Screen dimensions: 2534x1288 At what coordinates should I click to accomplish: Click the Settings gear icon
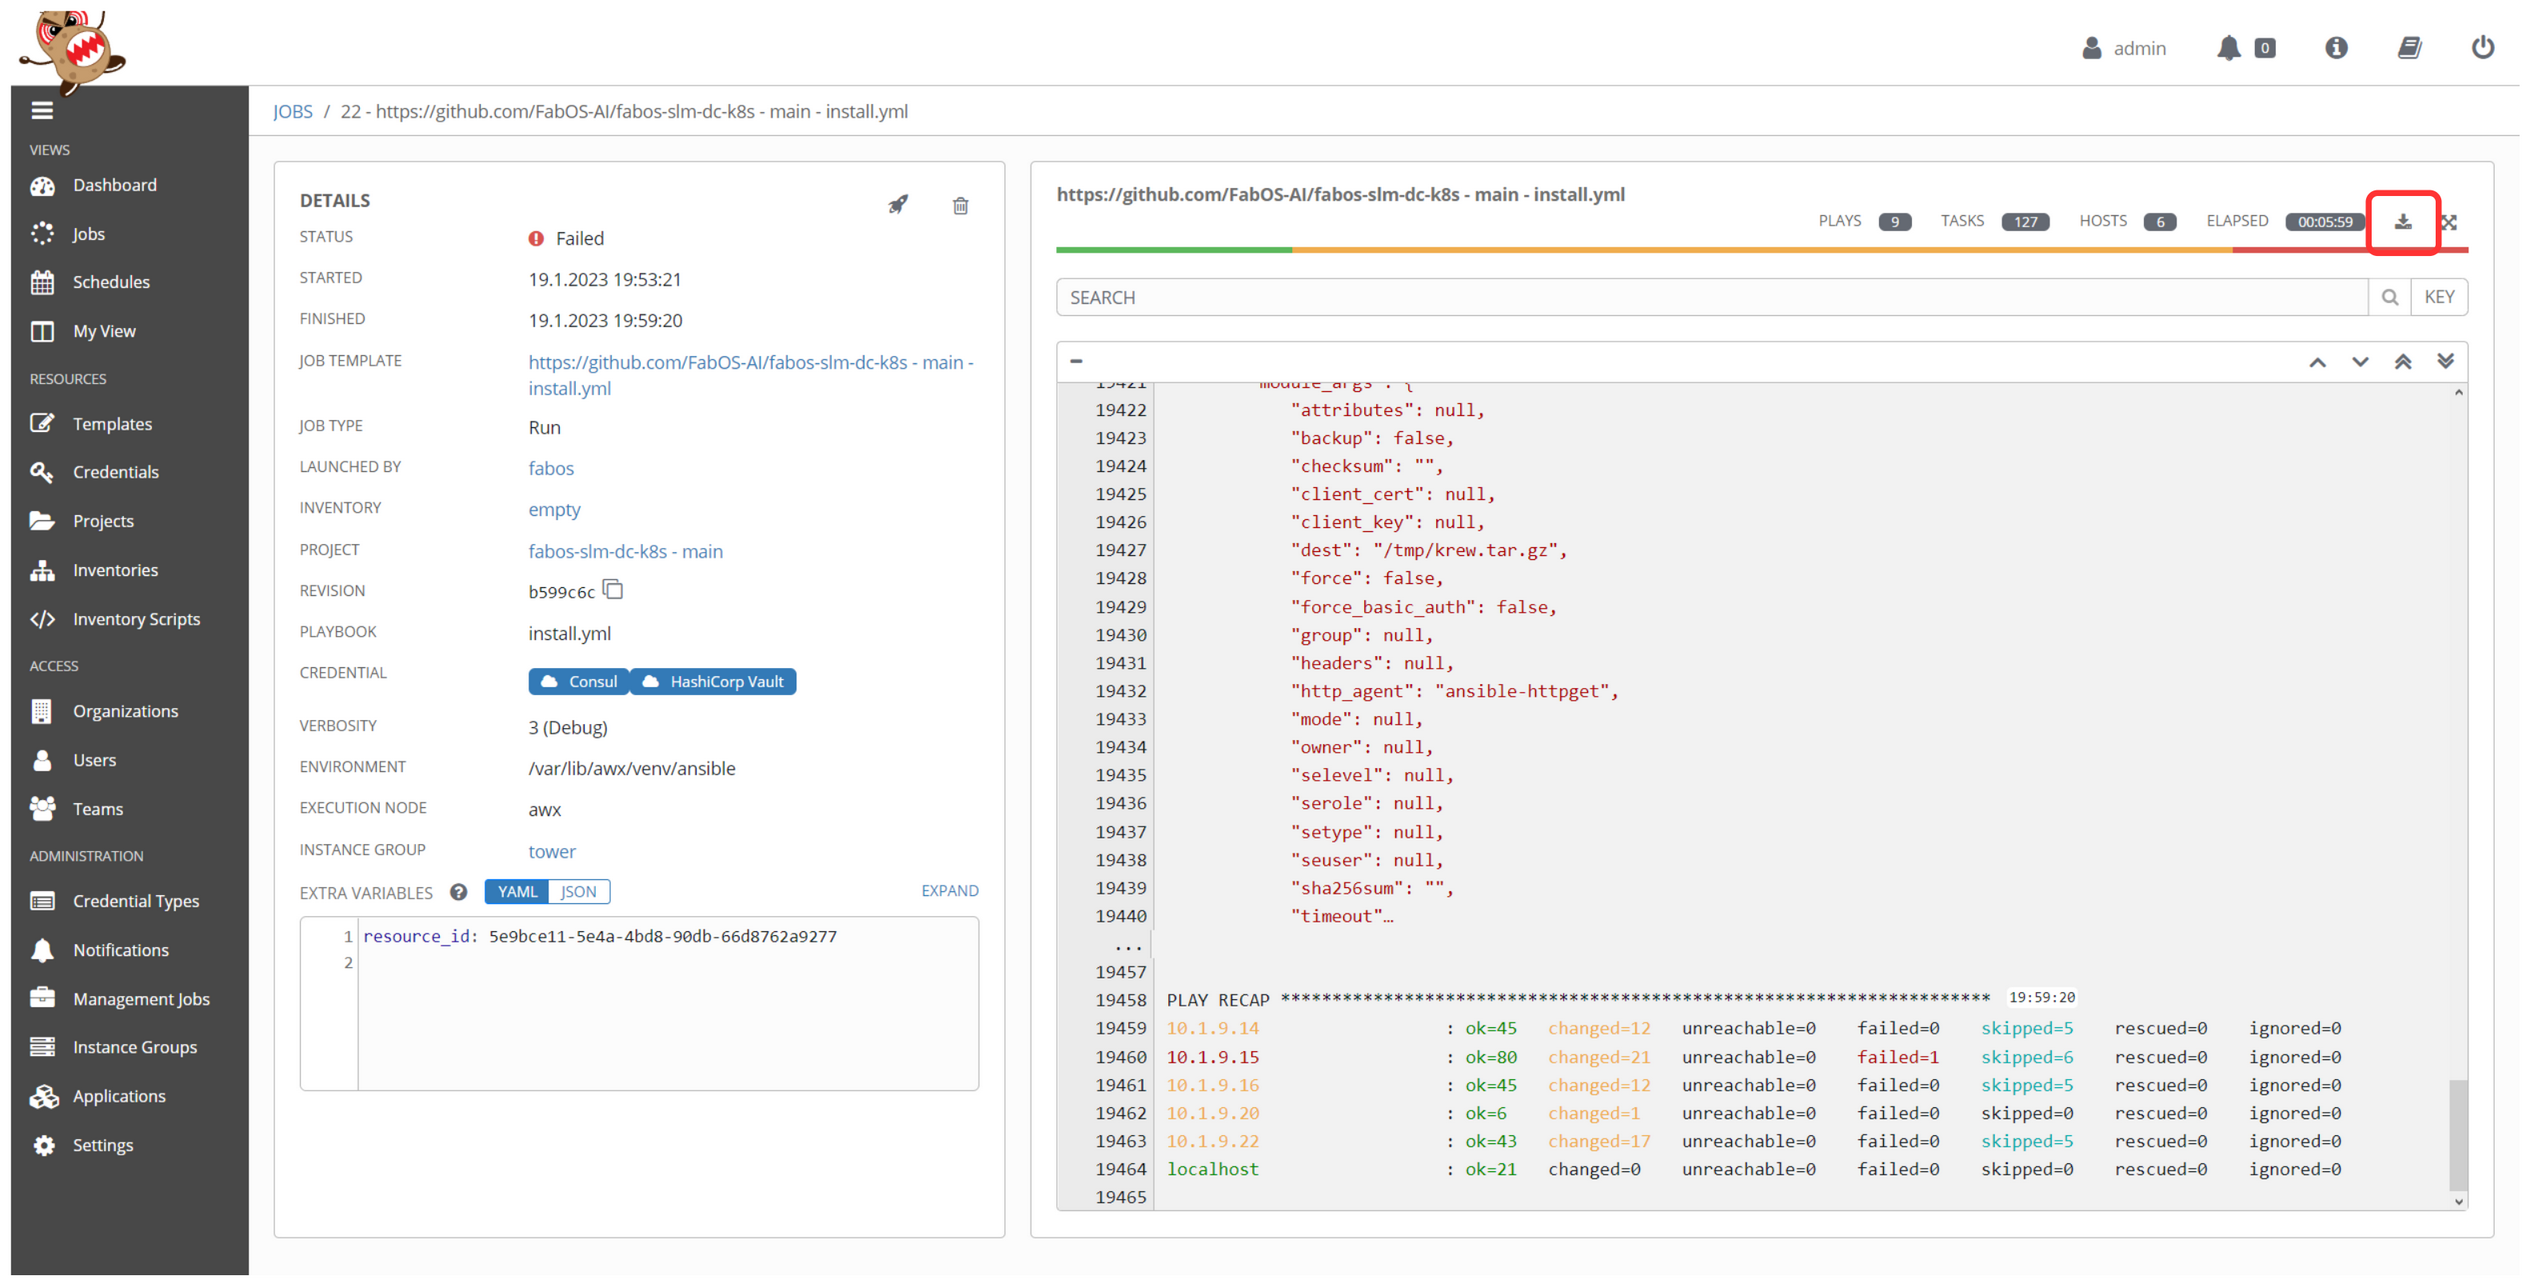(42, 1145)
